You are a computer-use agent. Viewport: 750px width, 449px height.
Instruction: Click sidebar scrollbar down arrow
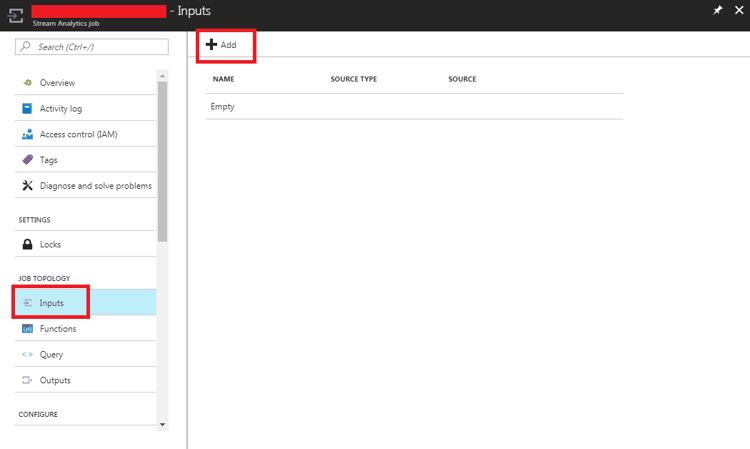(163, 425)
